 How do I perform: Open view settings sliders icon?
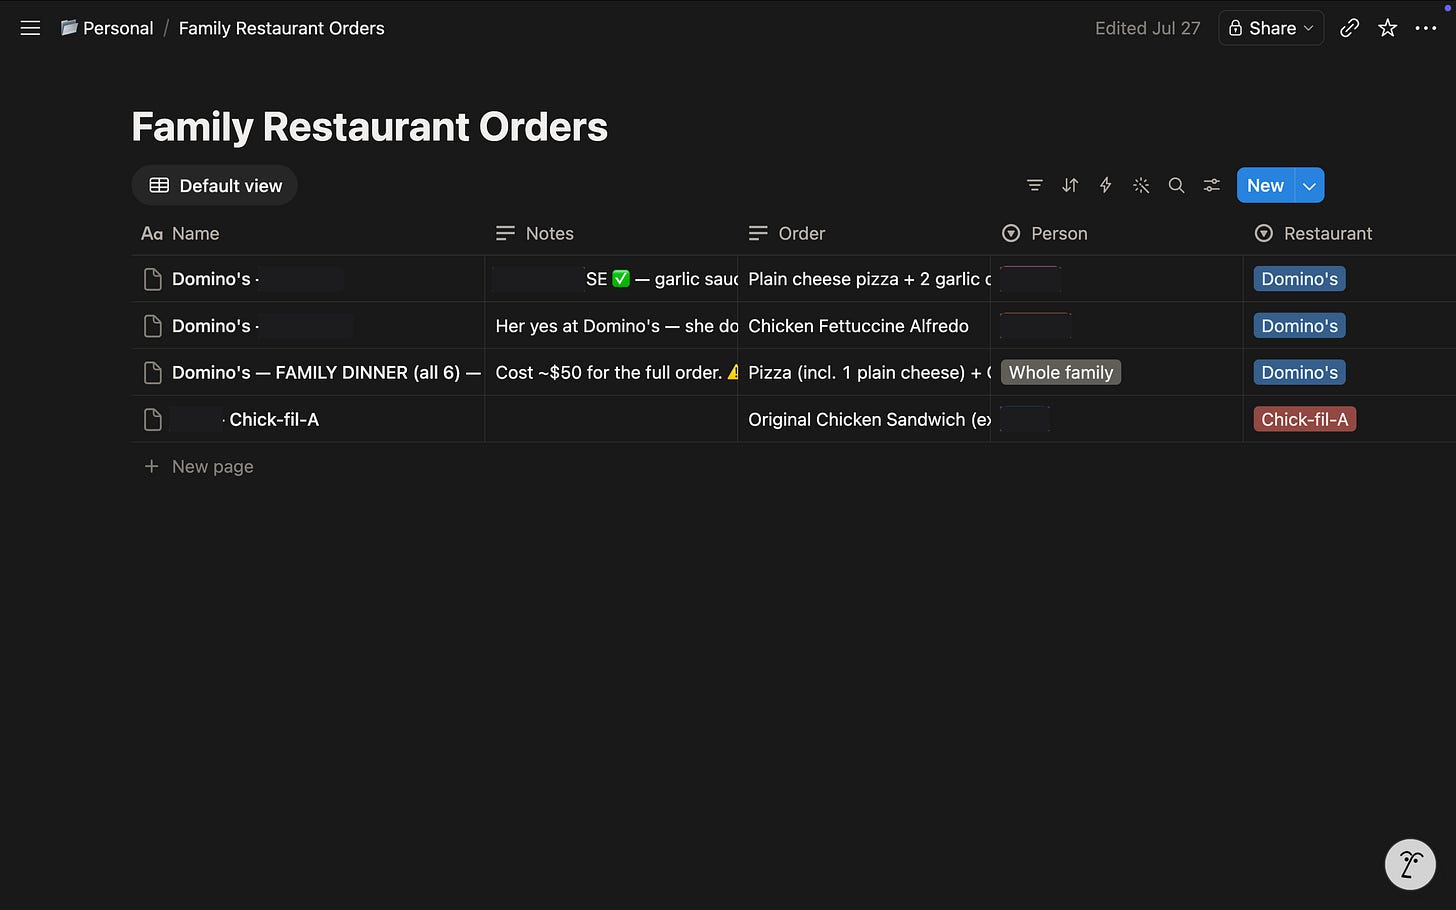(x=1211, y=185)
